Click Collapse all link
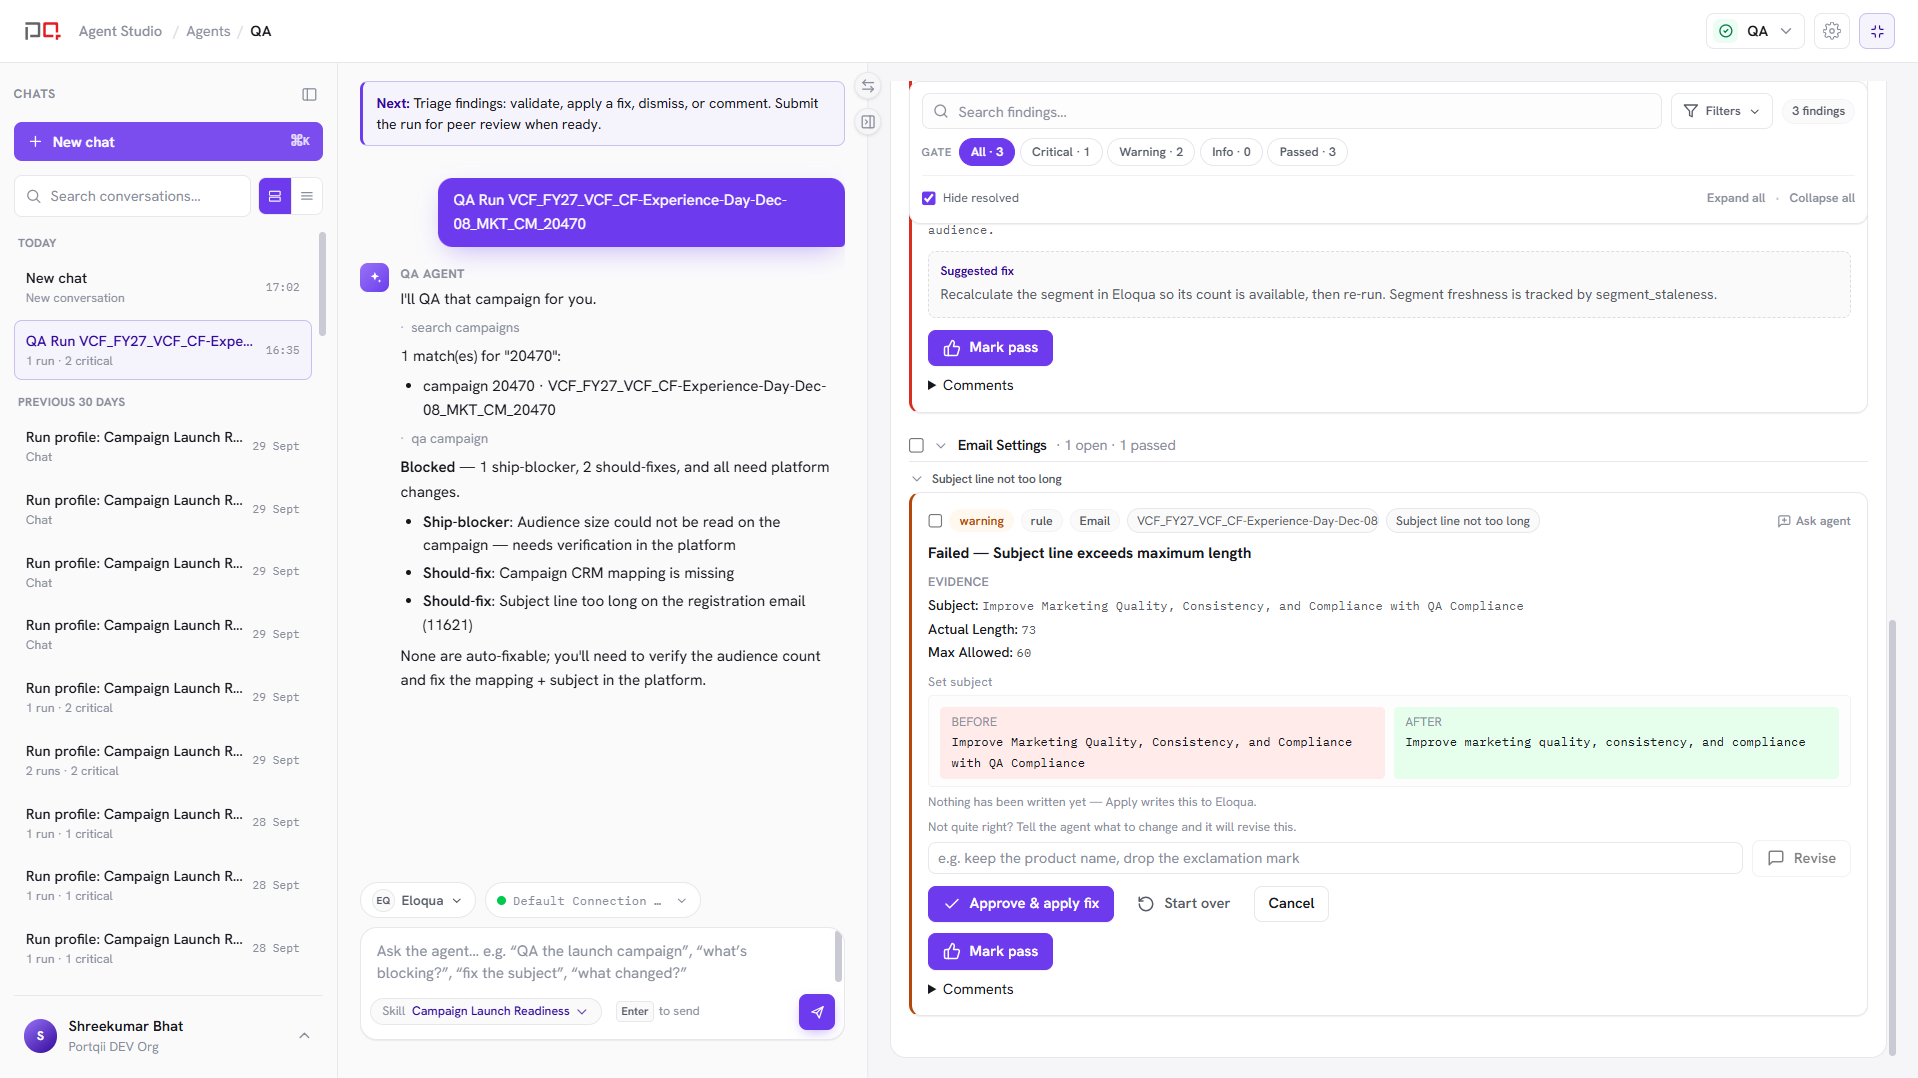 (1821, 198)
